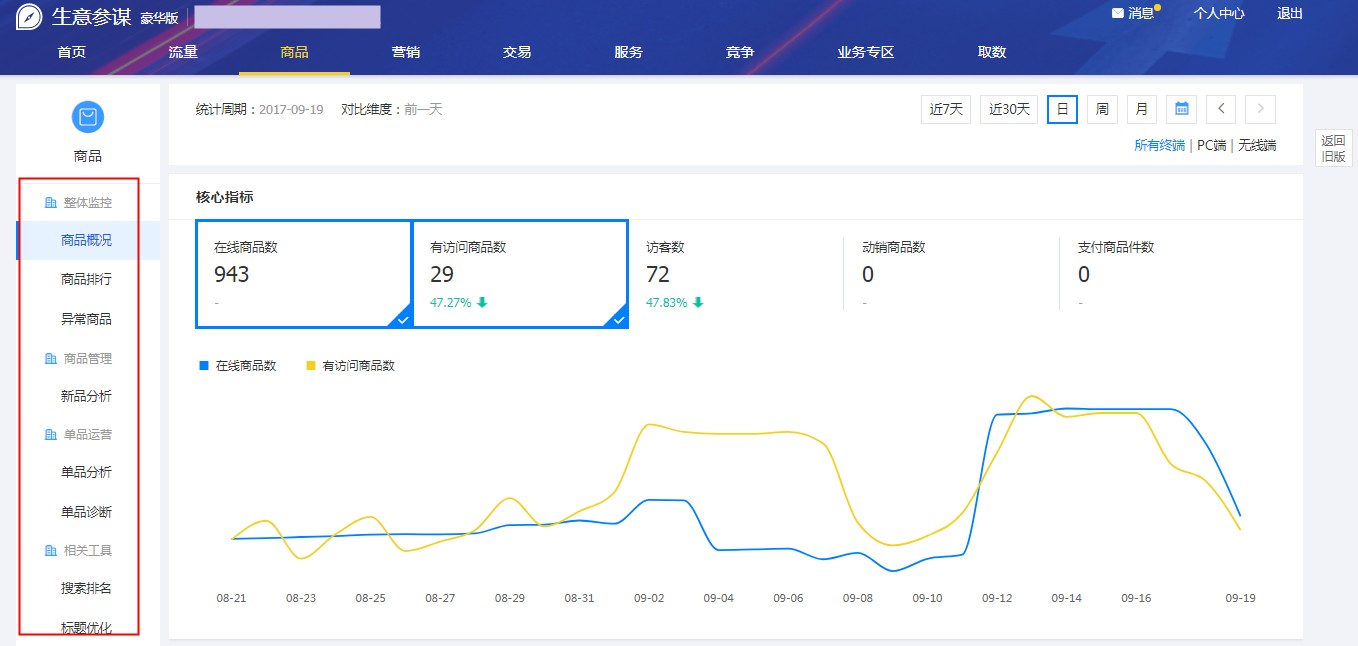Deselect the 有访问商品数 metric card
The width and height of the screenshot is (1358, 646).
520,274
